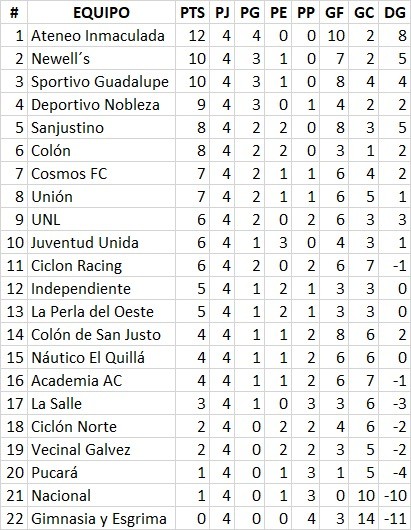411x530 pixels.
Task: Select the Ateneo Inmaculada team name cell
Action: (x=101, y=35)
